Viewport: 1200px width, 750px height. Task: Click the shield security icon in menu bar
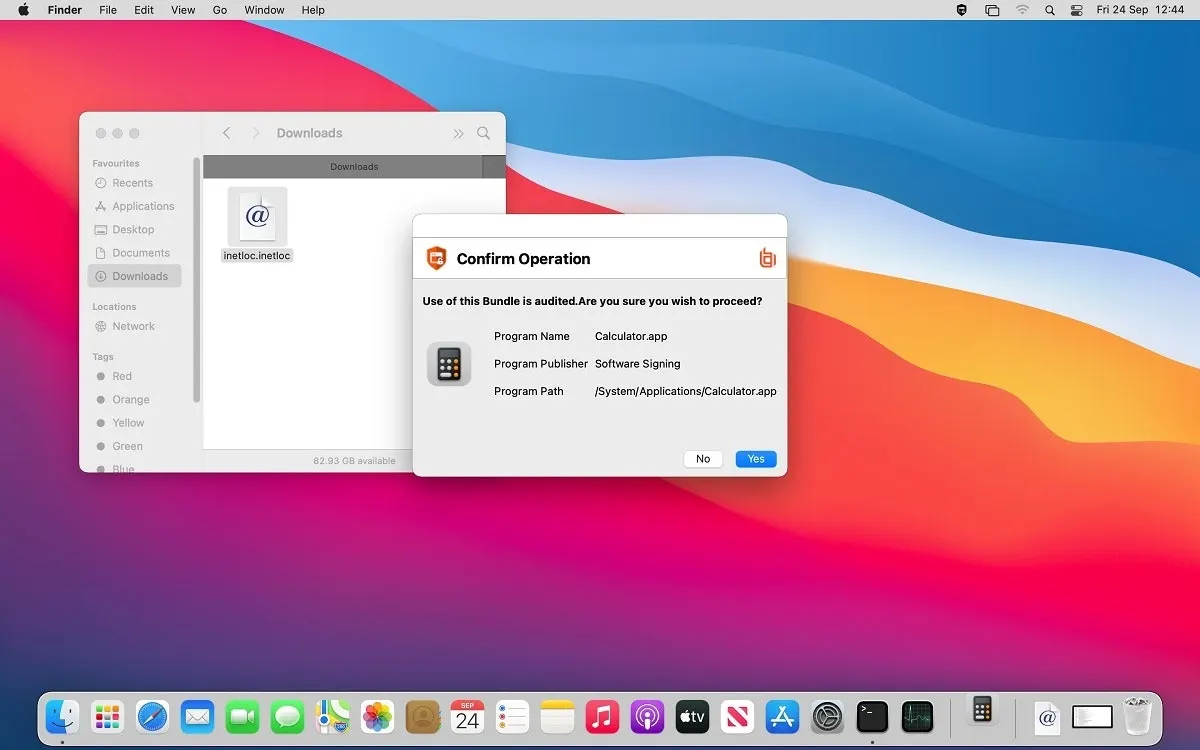coord(962,10)
